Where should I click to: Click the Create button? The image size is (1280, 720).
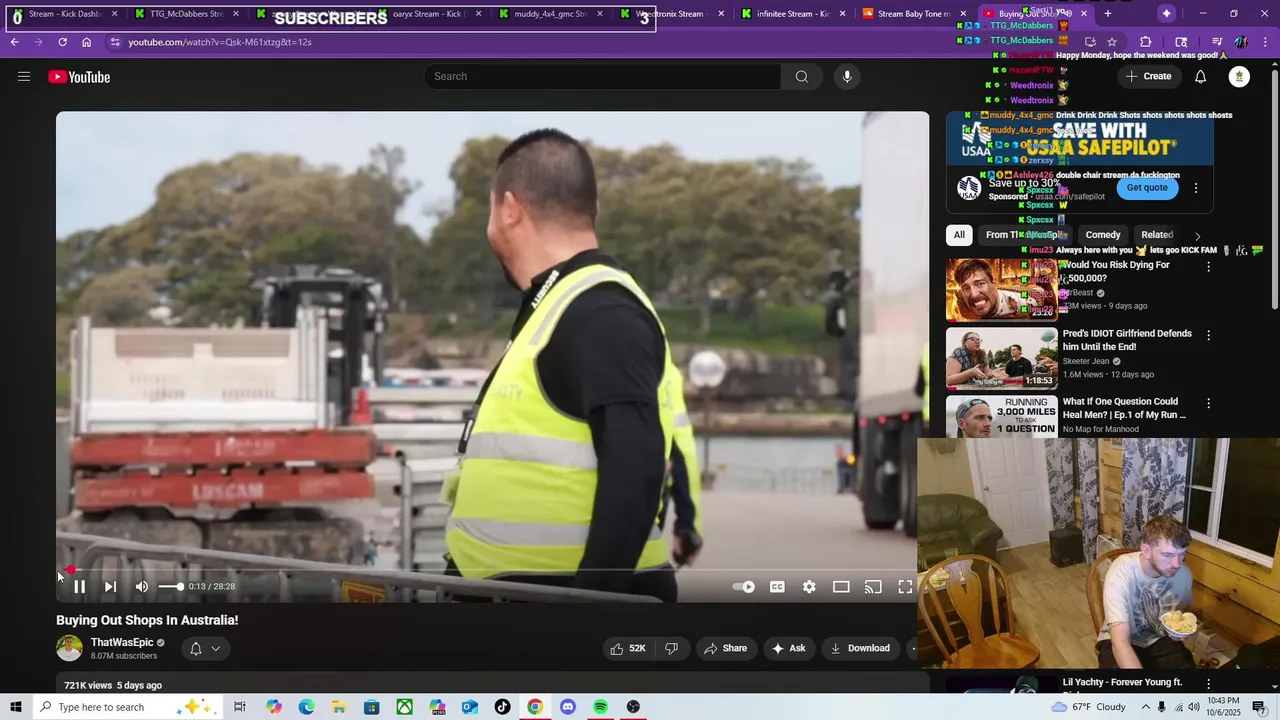[x=1148, y=77]
